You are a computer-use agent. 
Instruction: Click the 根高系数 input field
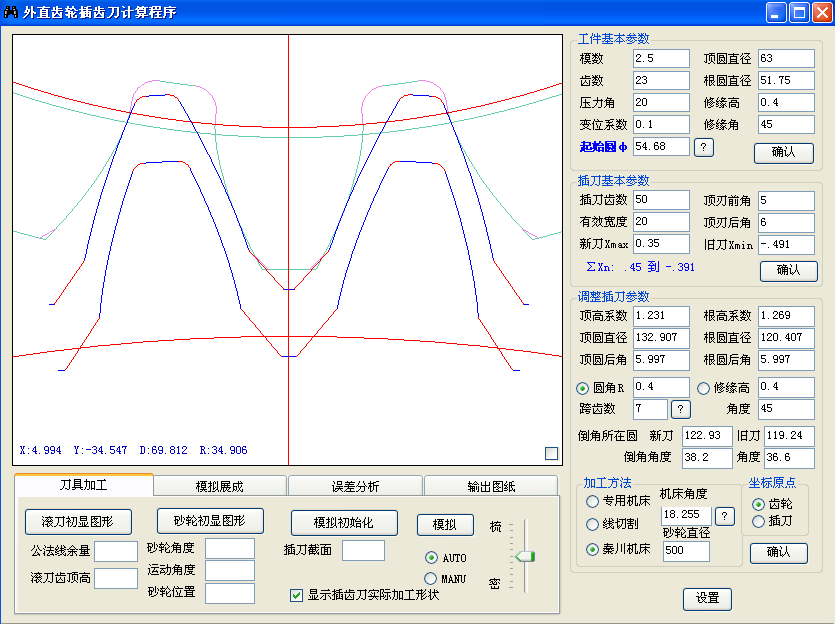[786, 316]
